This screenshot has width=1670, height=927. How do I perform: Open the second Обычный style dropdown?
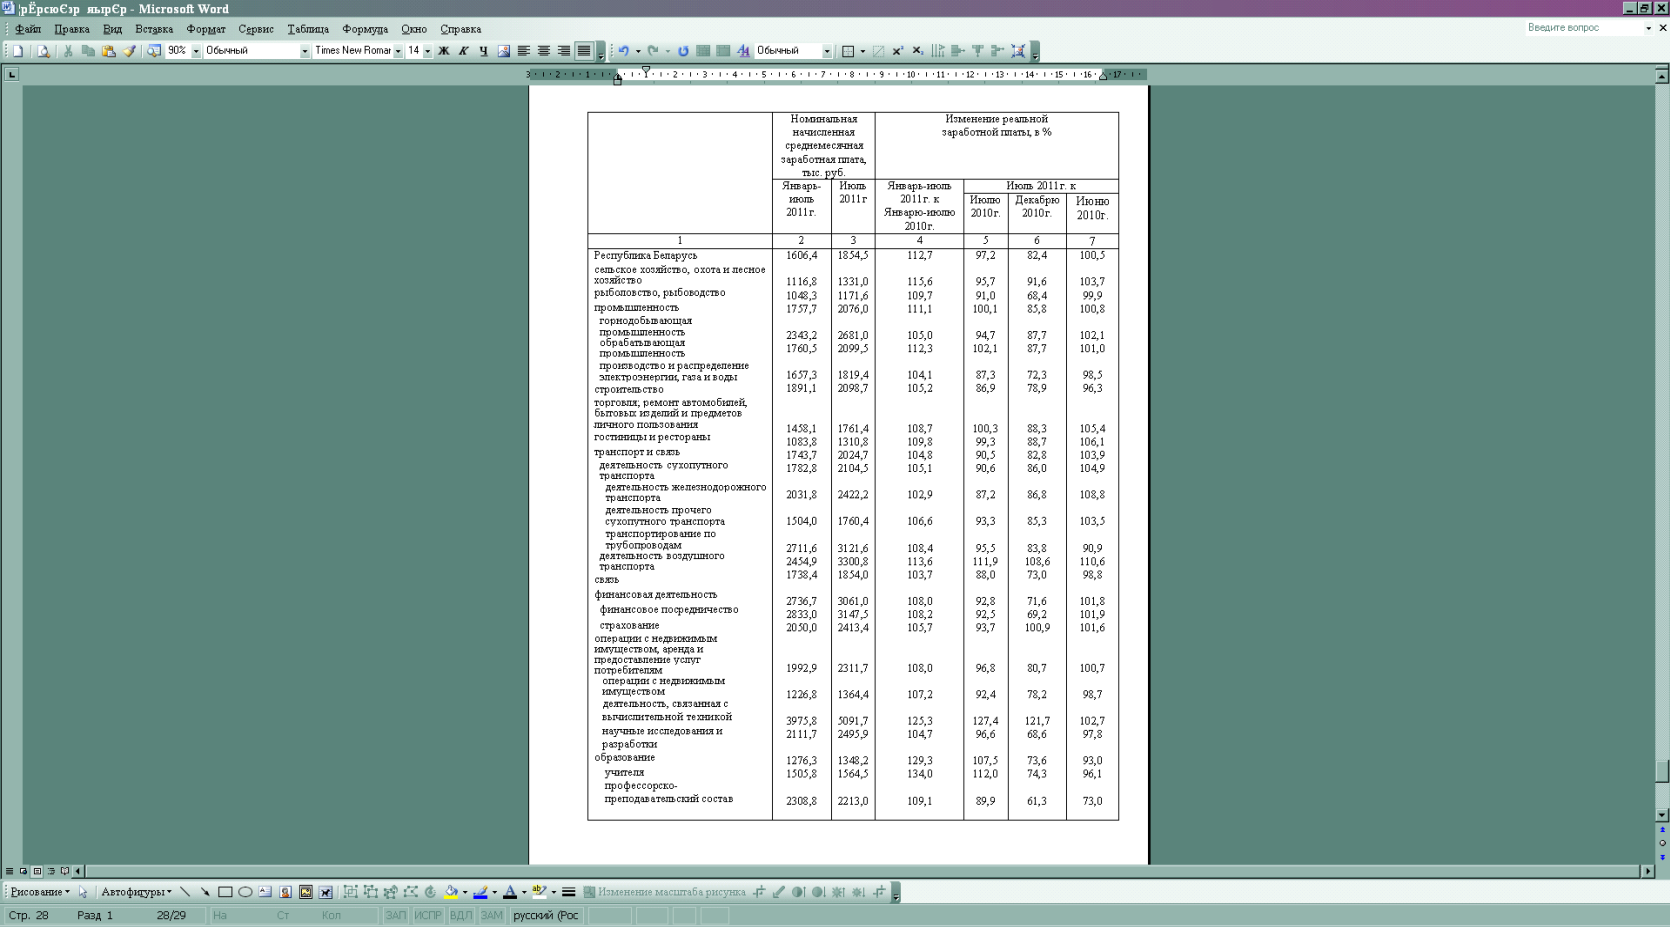point(827,51)
